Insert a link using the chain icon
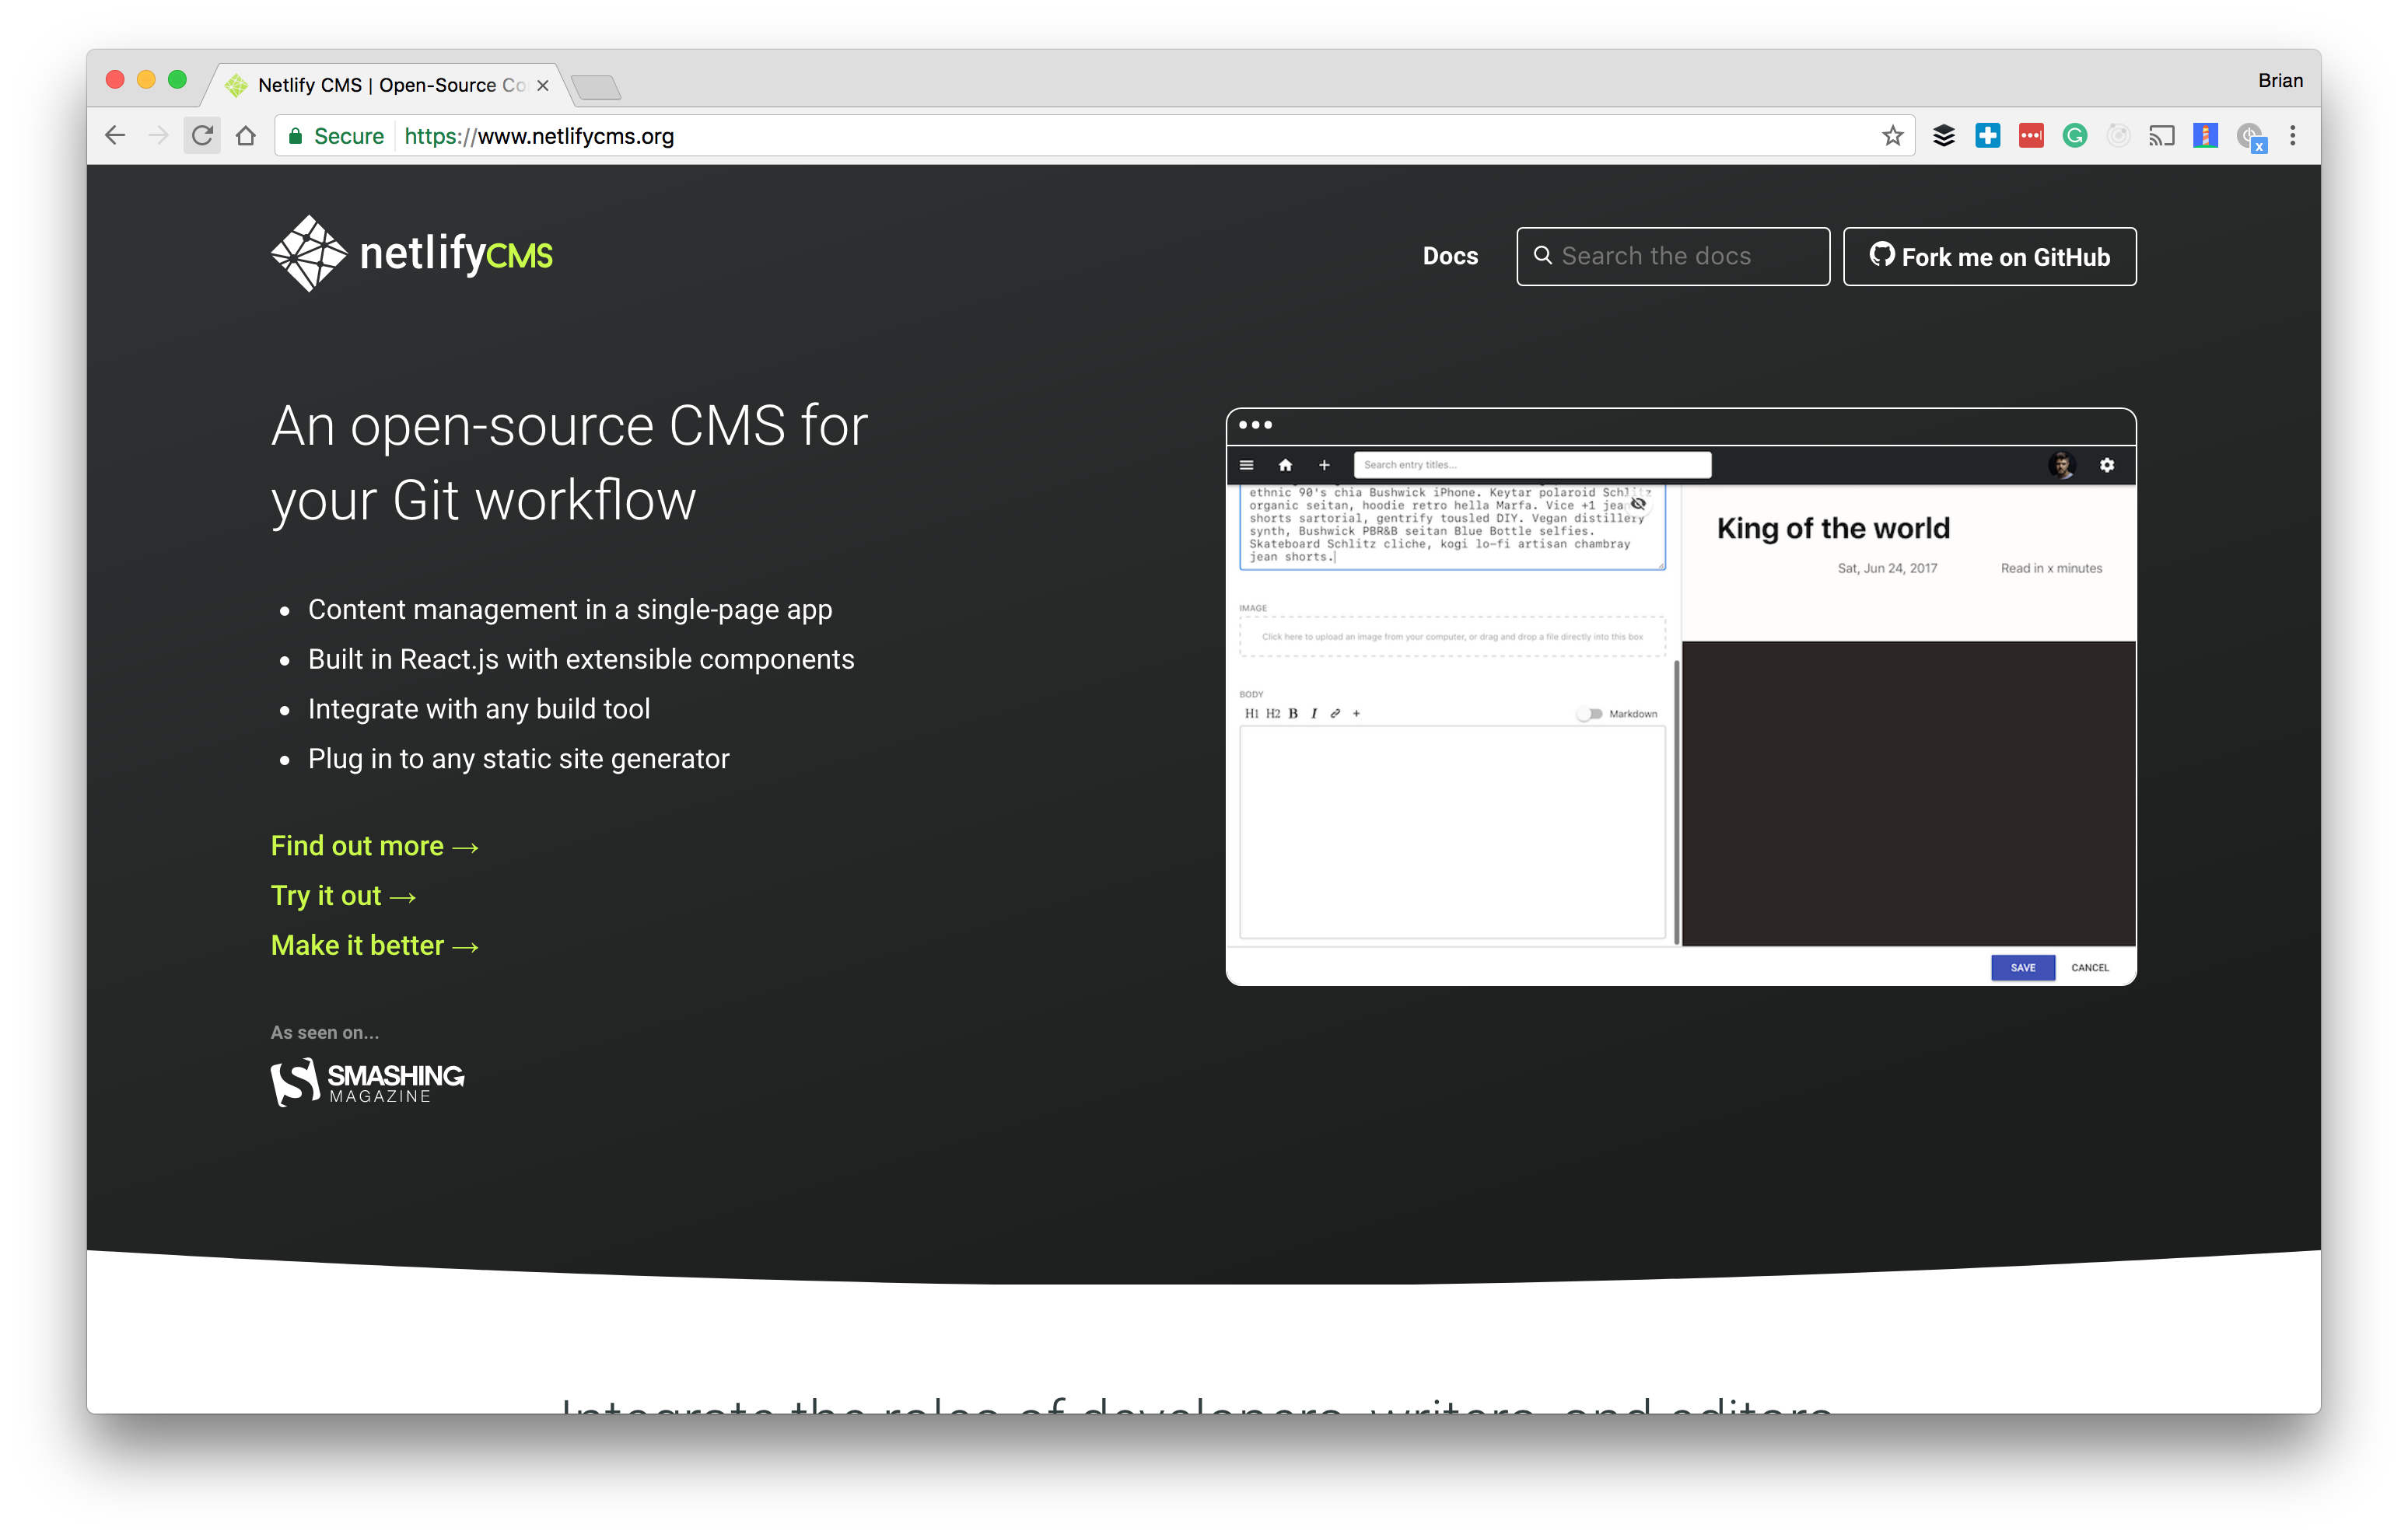The image size is (2408, 1538). [x=1335, y=713]
